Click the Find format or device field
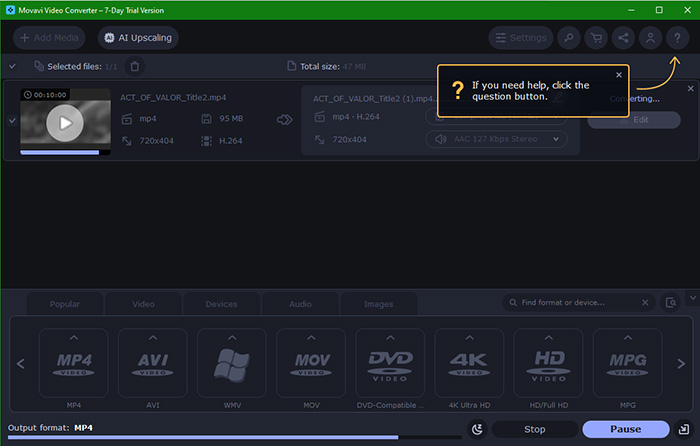Screen dimensions: 700x446 point(579,303)
